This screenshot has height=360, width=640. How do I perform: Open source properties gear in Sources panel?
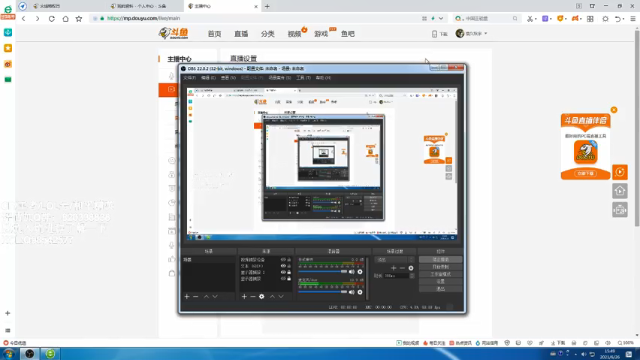point(262,297)
